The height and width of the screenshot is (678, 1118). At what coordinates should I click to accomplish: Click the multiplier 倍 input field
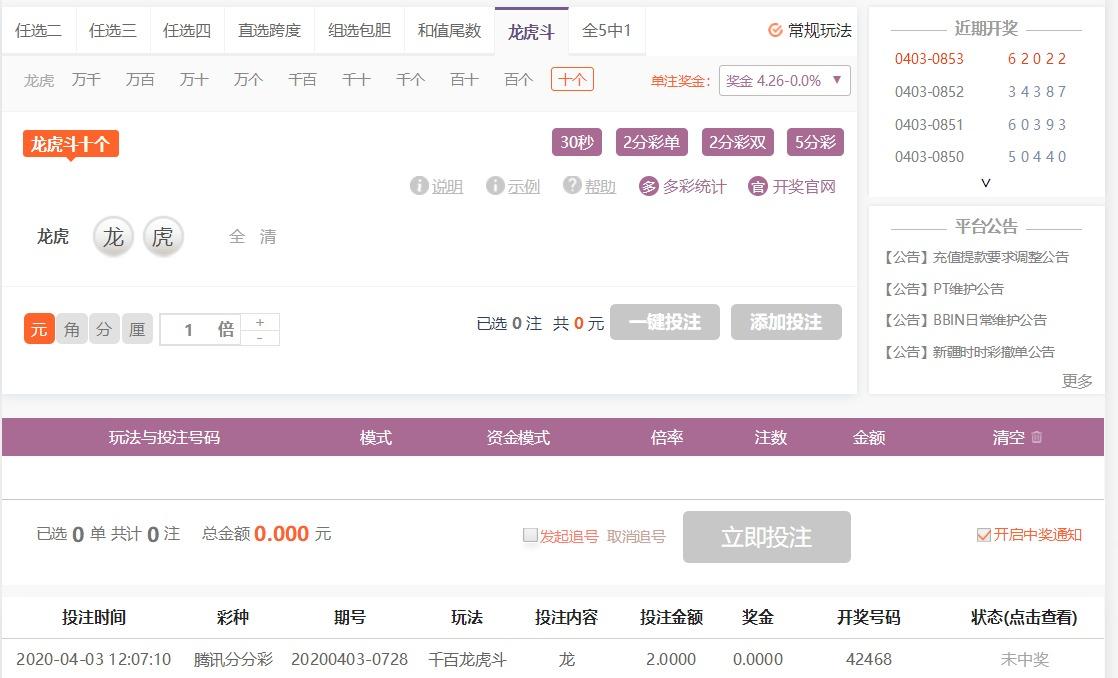[190, 329]
